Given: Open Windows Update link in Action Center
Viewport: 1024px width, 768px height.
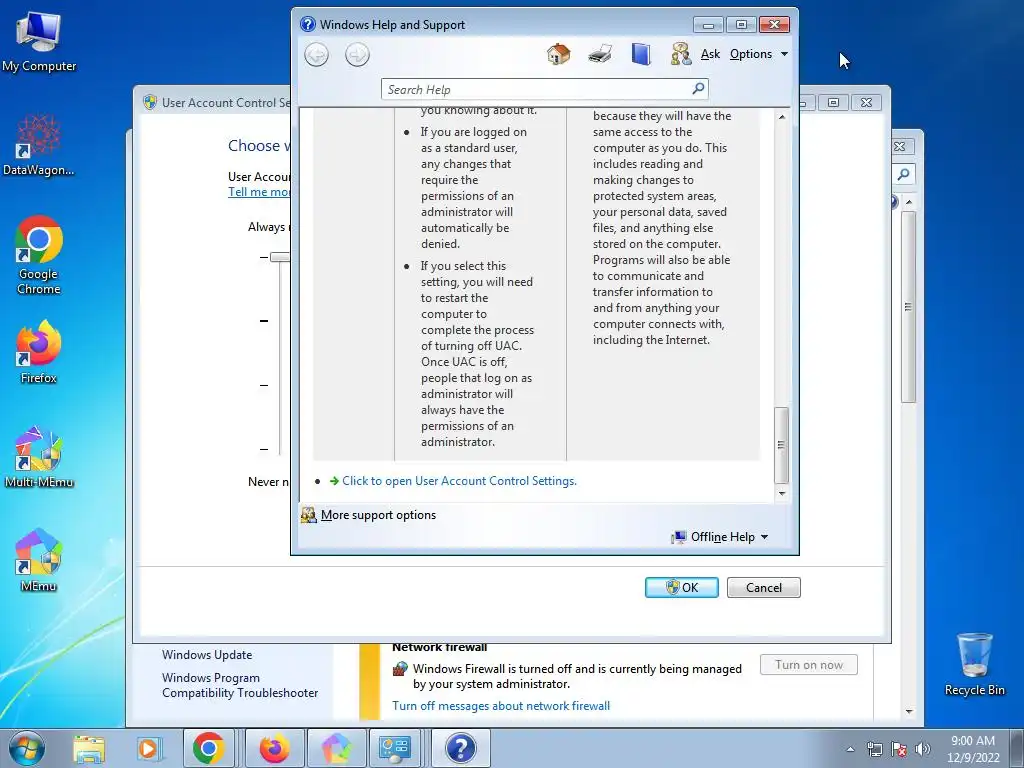Looking at the screenshot, I should point(207,654).
